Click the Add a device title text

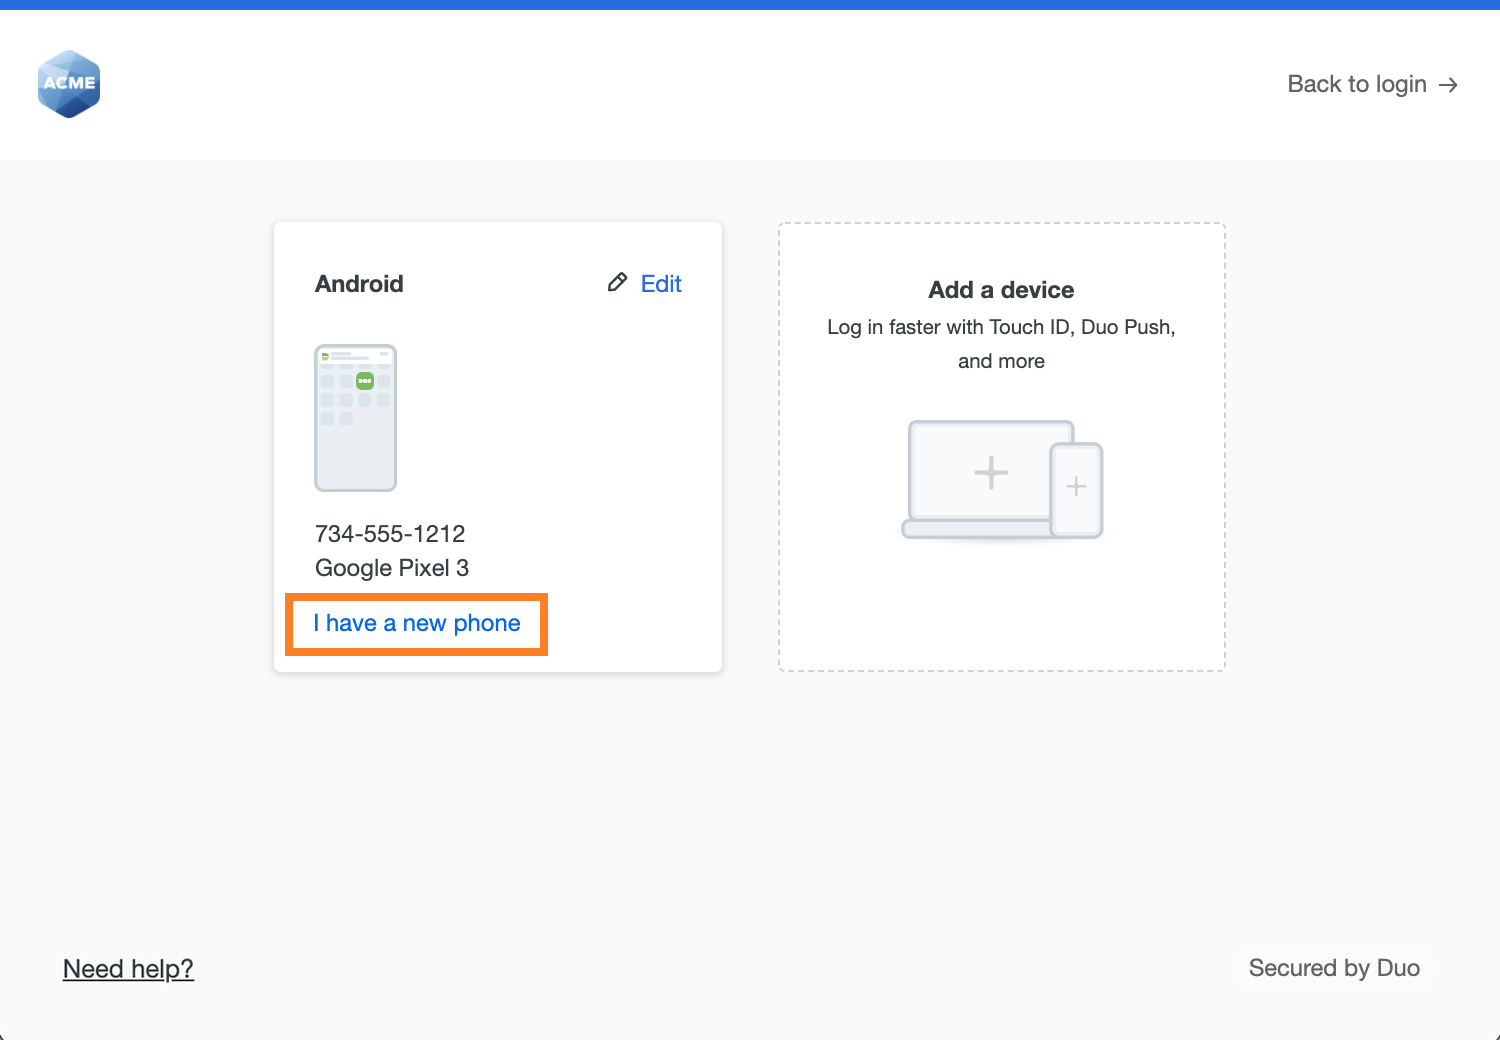tap(1001, 290)
